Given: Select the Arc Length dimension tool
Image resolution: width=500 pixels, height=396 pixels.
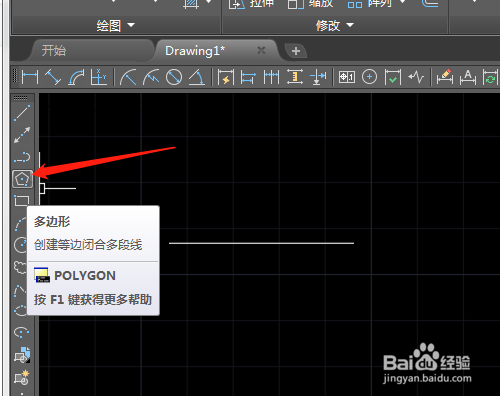Looking at the screenshot, I should click(76, 77).
